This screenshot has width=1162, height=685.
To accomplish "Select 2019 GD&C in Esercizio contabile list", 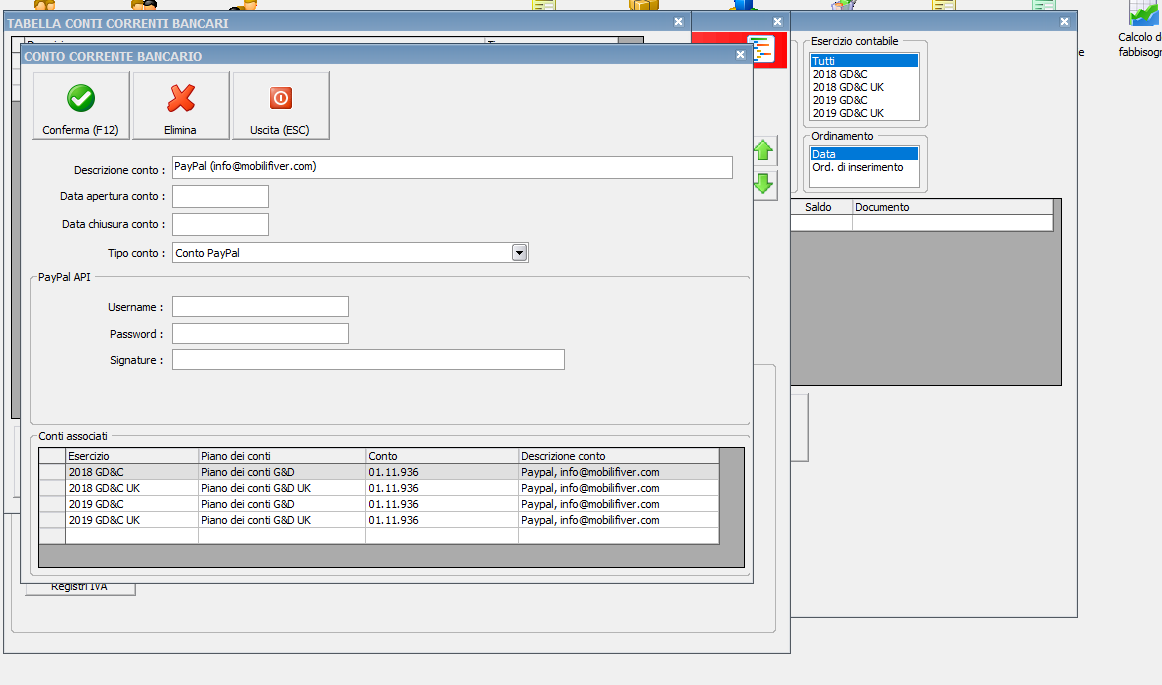I will [x=864, y=100].
